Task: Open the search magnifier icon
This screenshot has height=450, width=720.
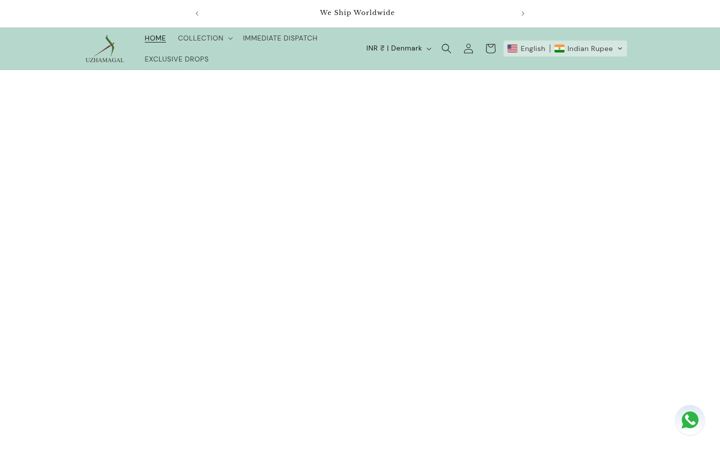Action: tap(446, 49)
